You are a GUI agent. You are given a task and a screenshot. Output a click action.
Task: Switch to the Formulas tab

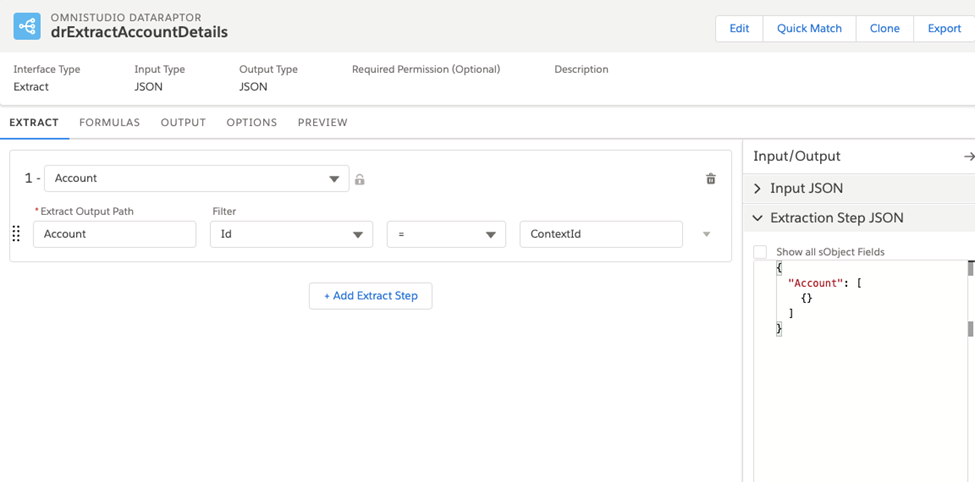point(109,123)
